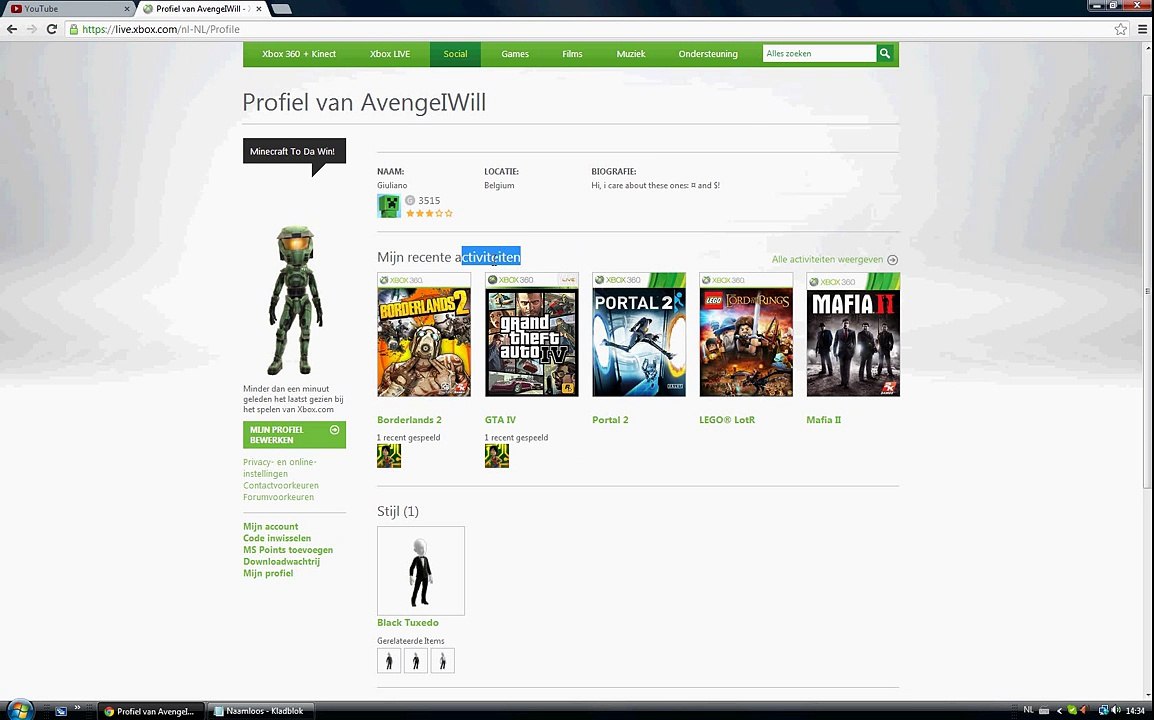
Task: Click Profiel van Avengel taskbar button
Action: 150,711
